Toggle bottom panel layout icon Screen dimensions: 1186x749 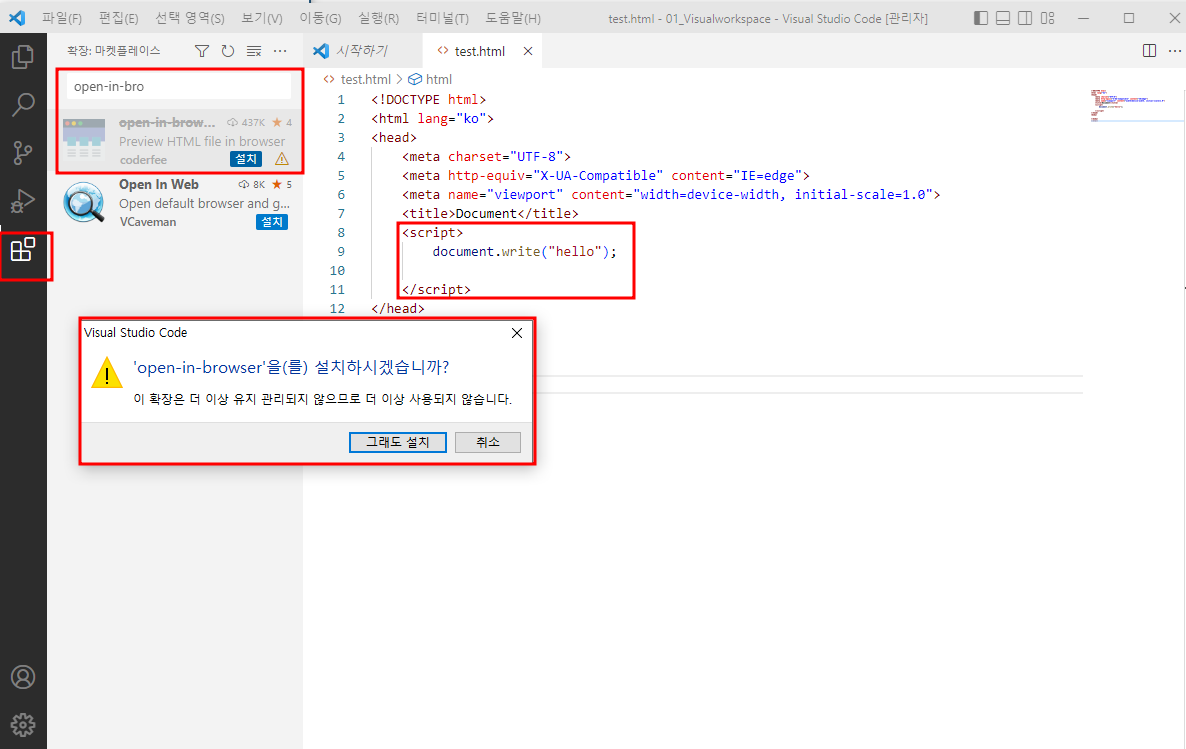[1003, 18]
